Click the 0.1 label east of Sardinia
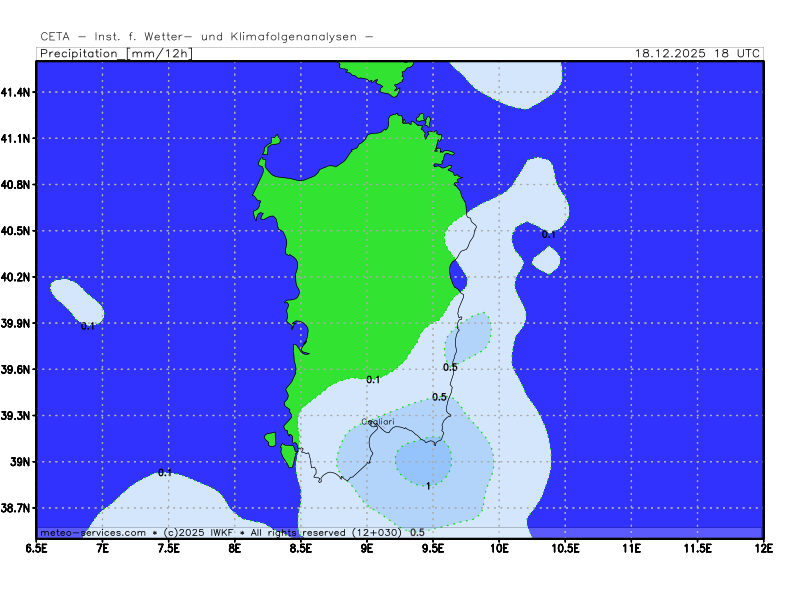 click(548, 235)
